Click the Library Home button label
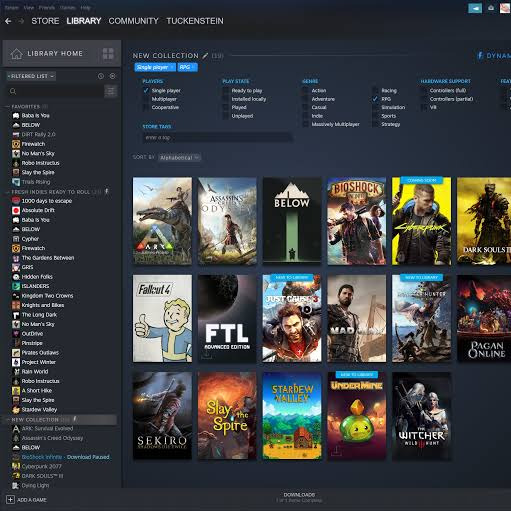511x511 pixels. pos(55,54)
